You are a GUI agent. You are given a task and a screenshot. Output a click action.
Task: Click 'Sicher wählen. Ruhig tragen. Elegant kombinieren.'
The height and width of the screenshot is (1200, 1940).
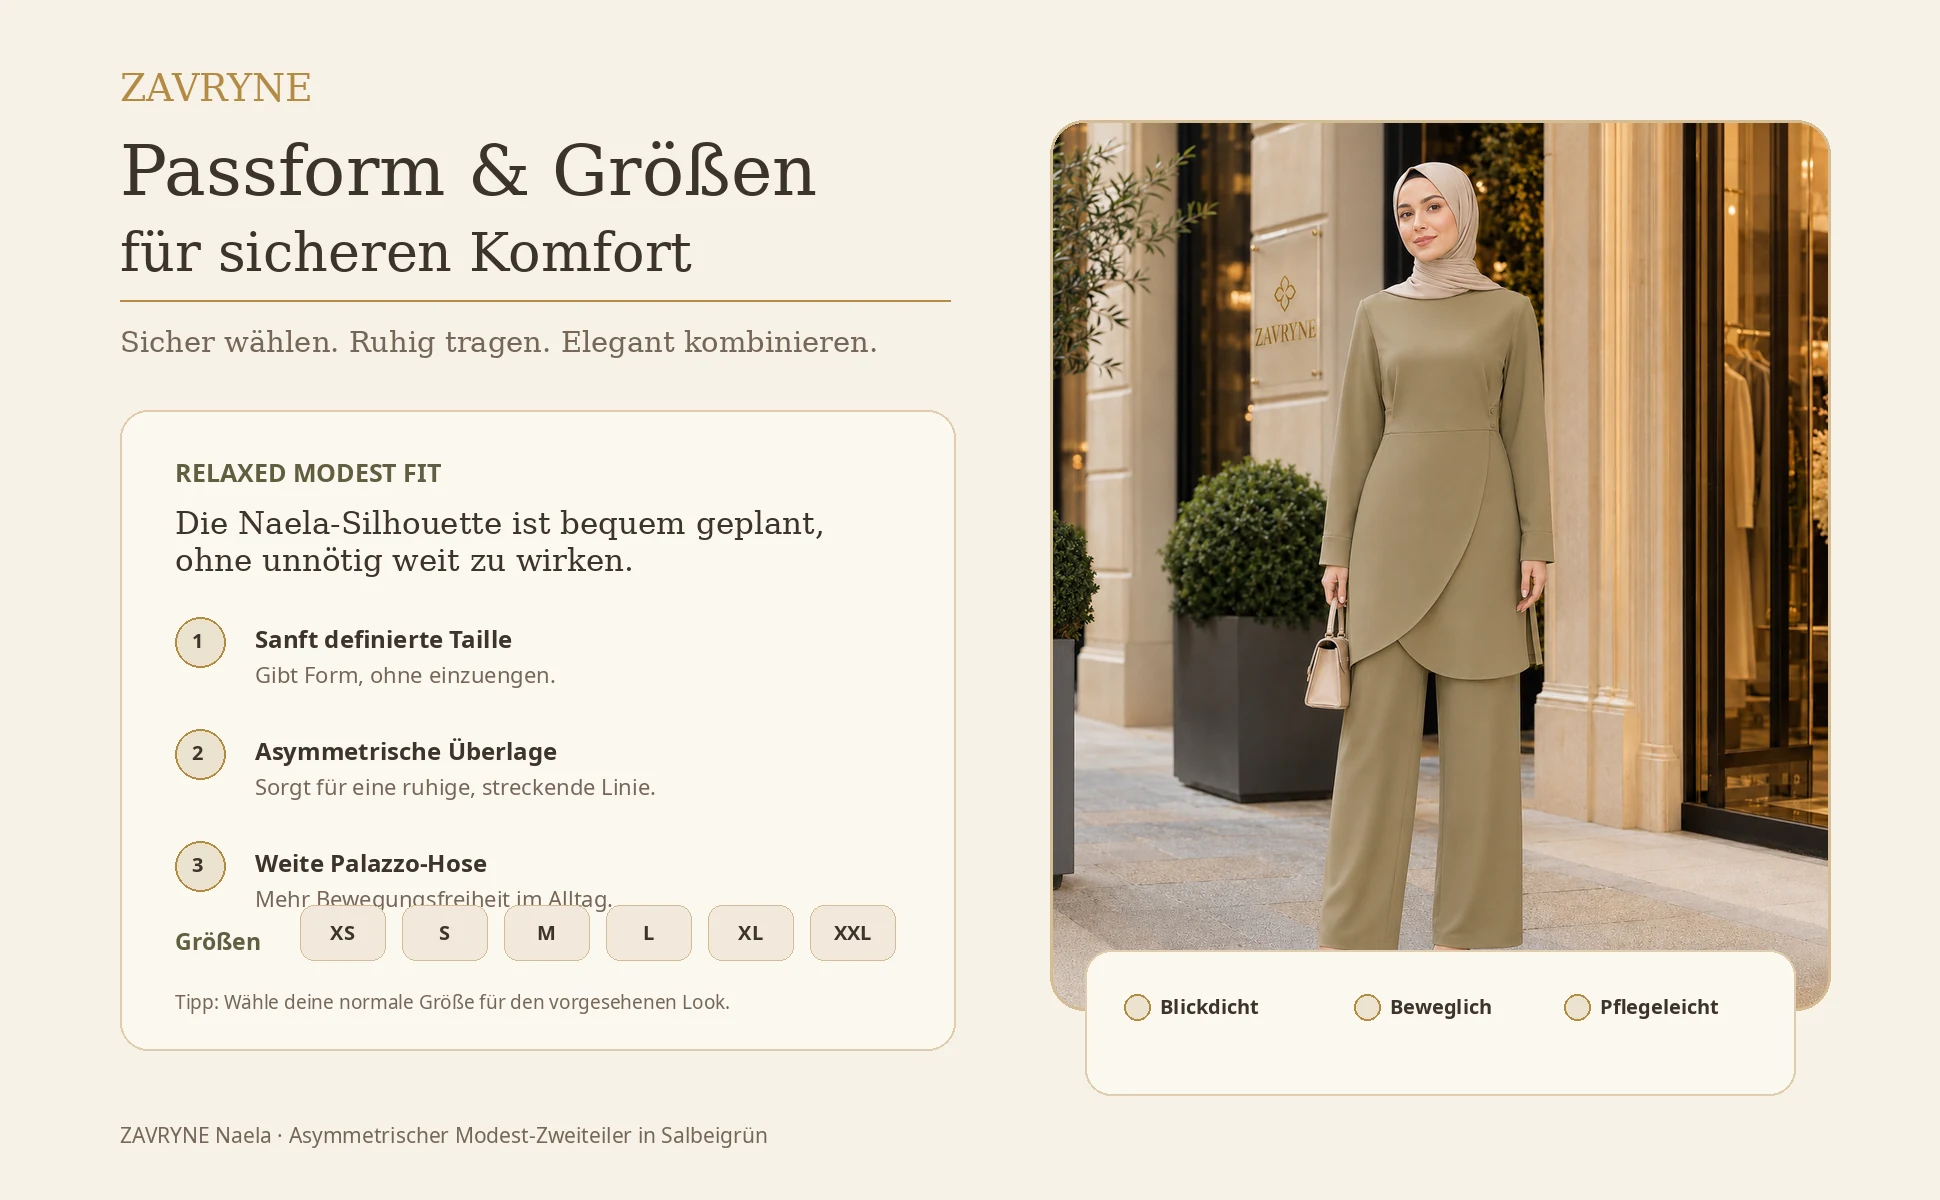[498, 342]
